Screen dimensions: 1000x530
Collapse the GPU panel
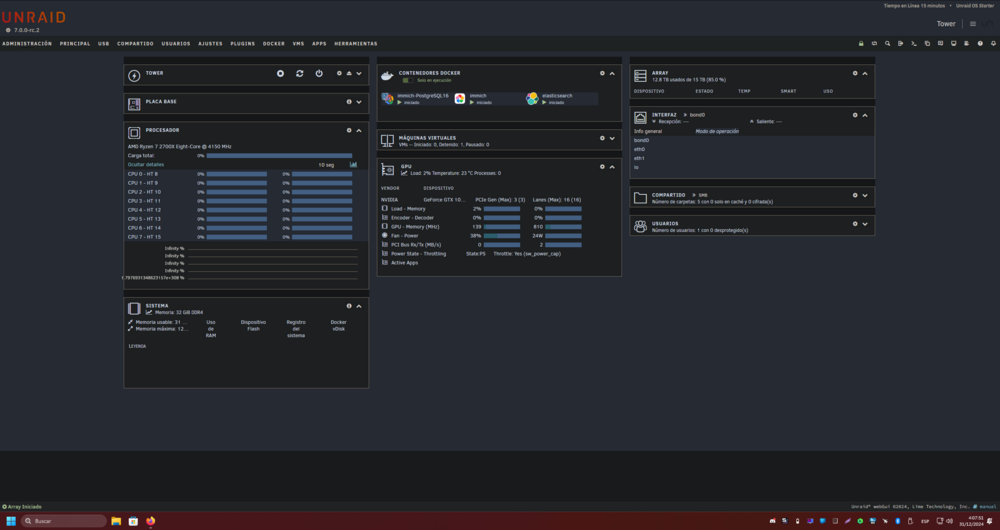[612, 166]
